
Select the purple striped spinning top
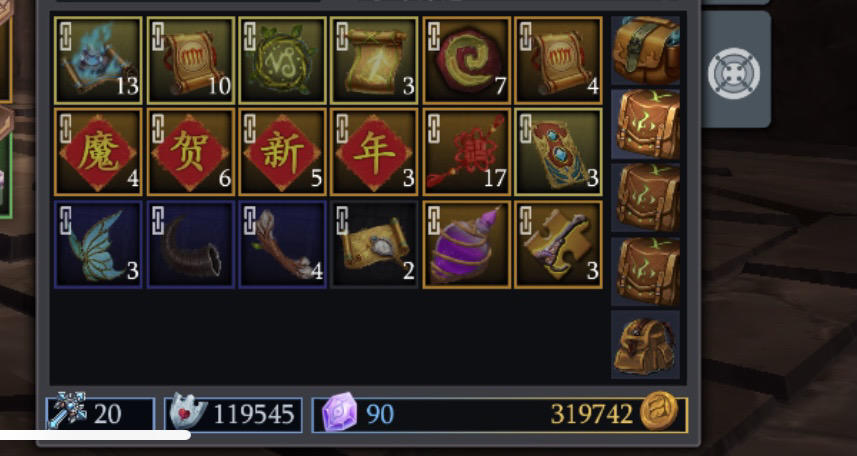click(467, 244)
